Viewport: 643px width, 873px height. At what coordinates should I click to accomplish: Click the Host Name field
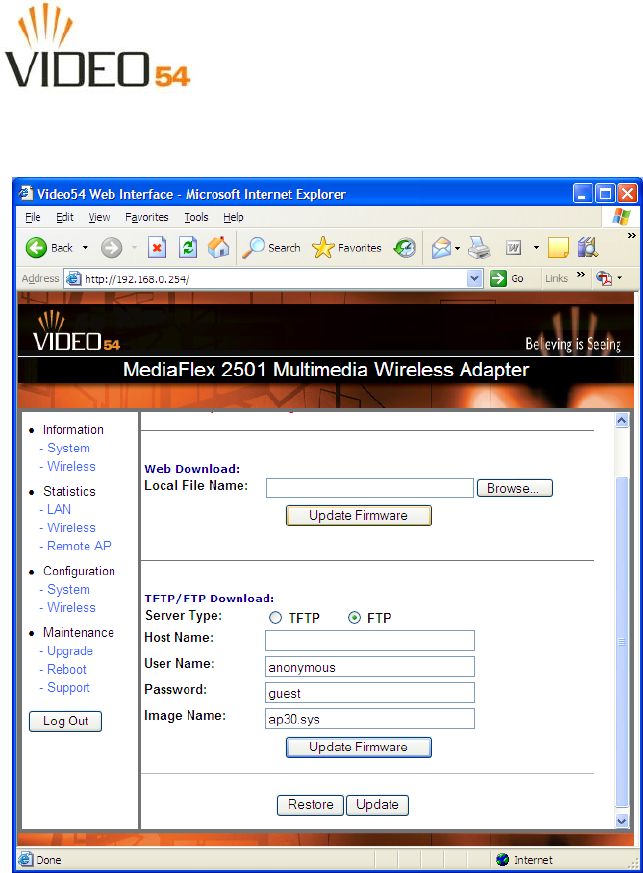[x=370, y=640]
